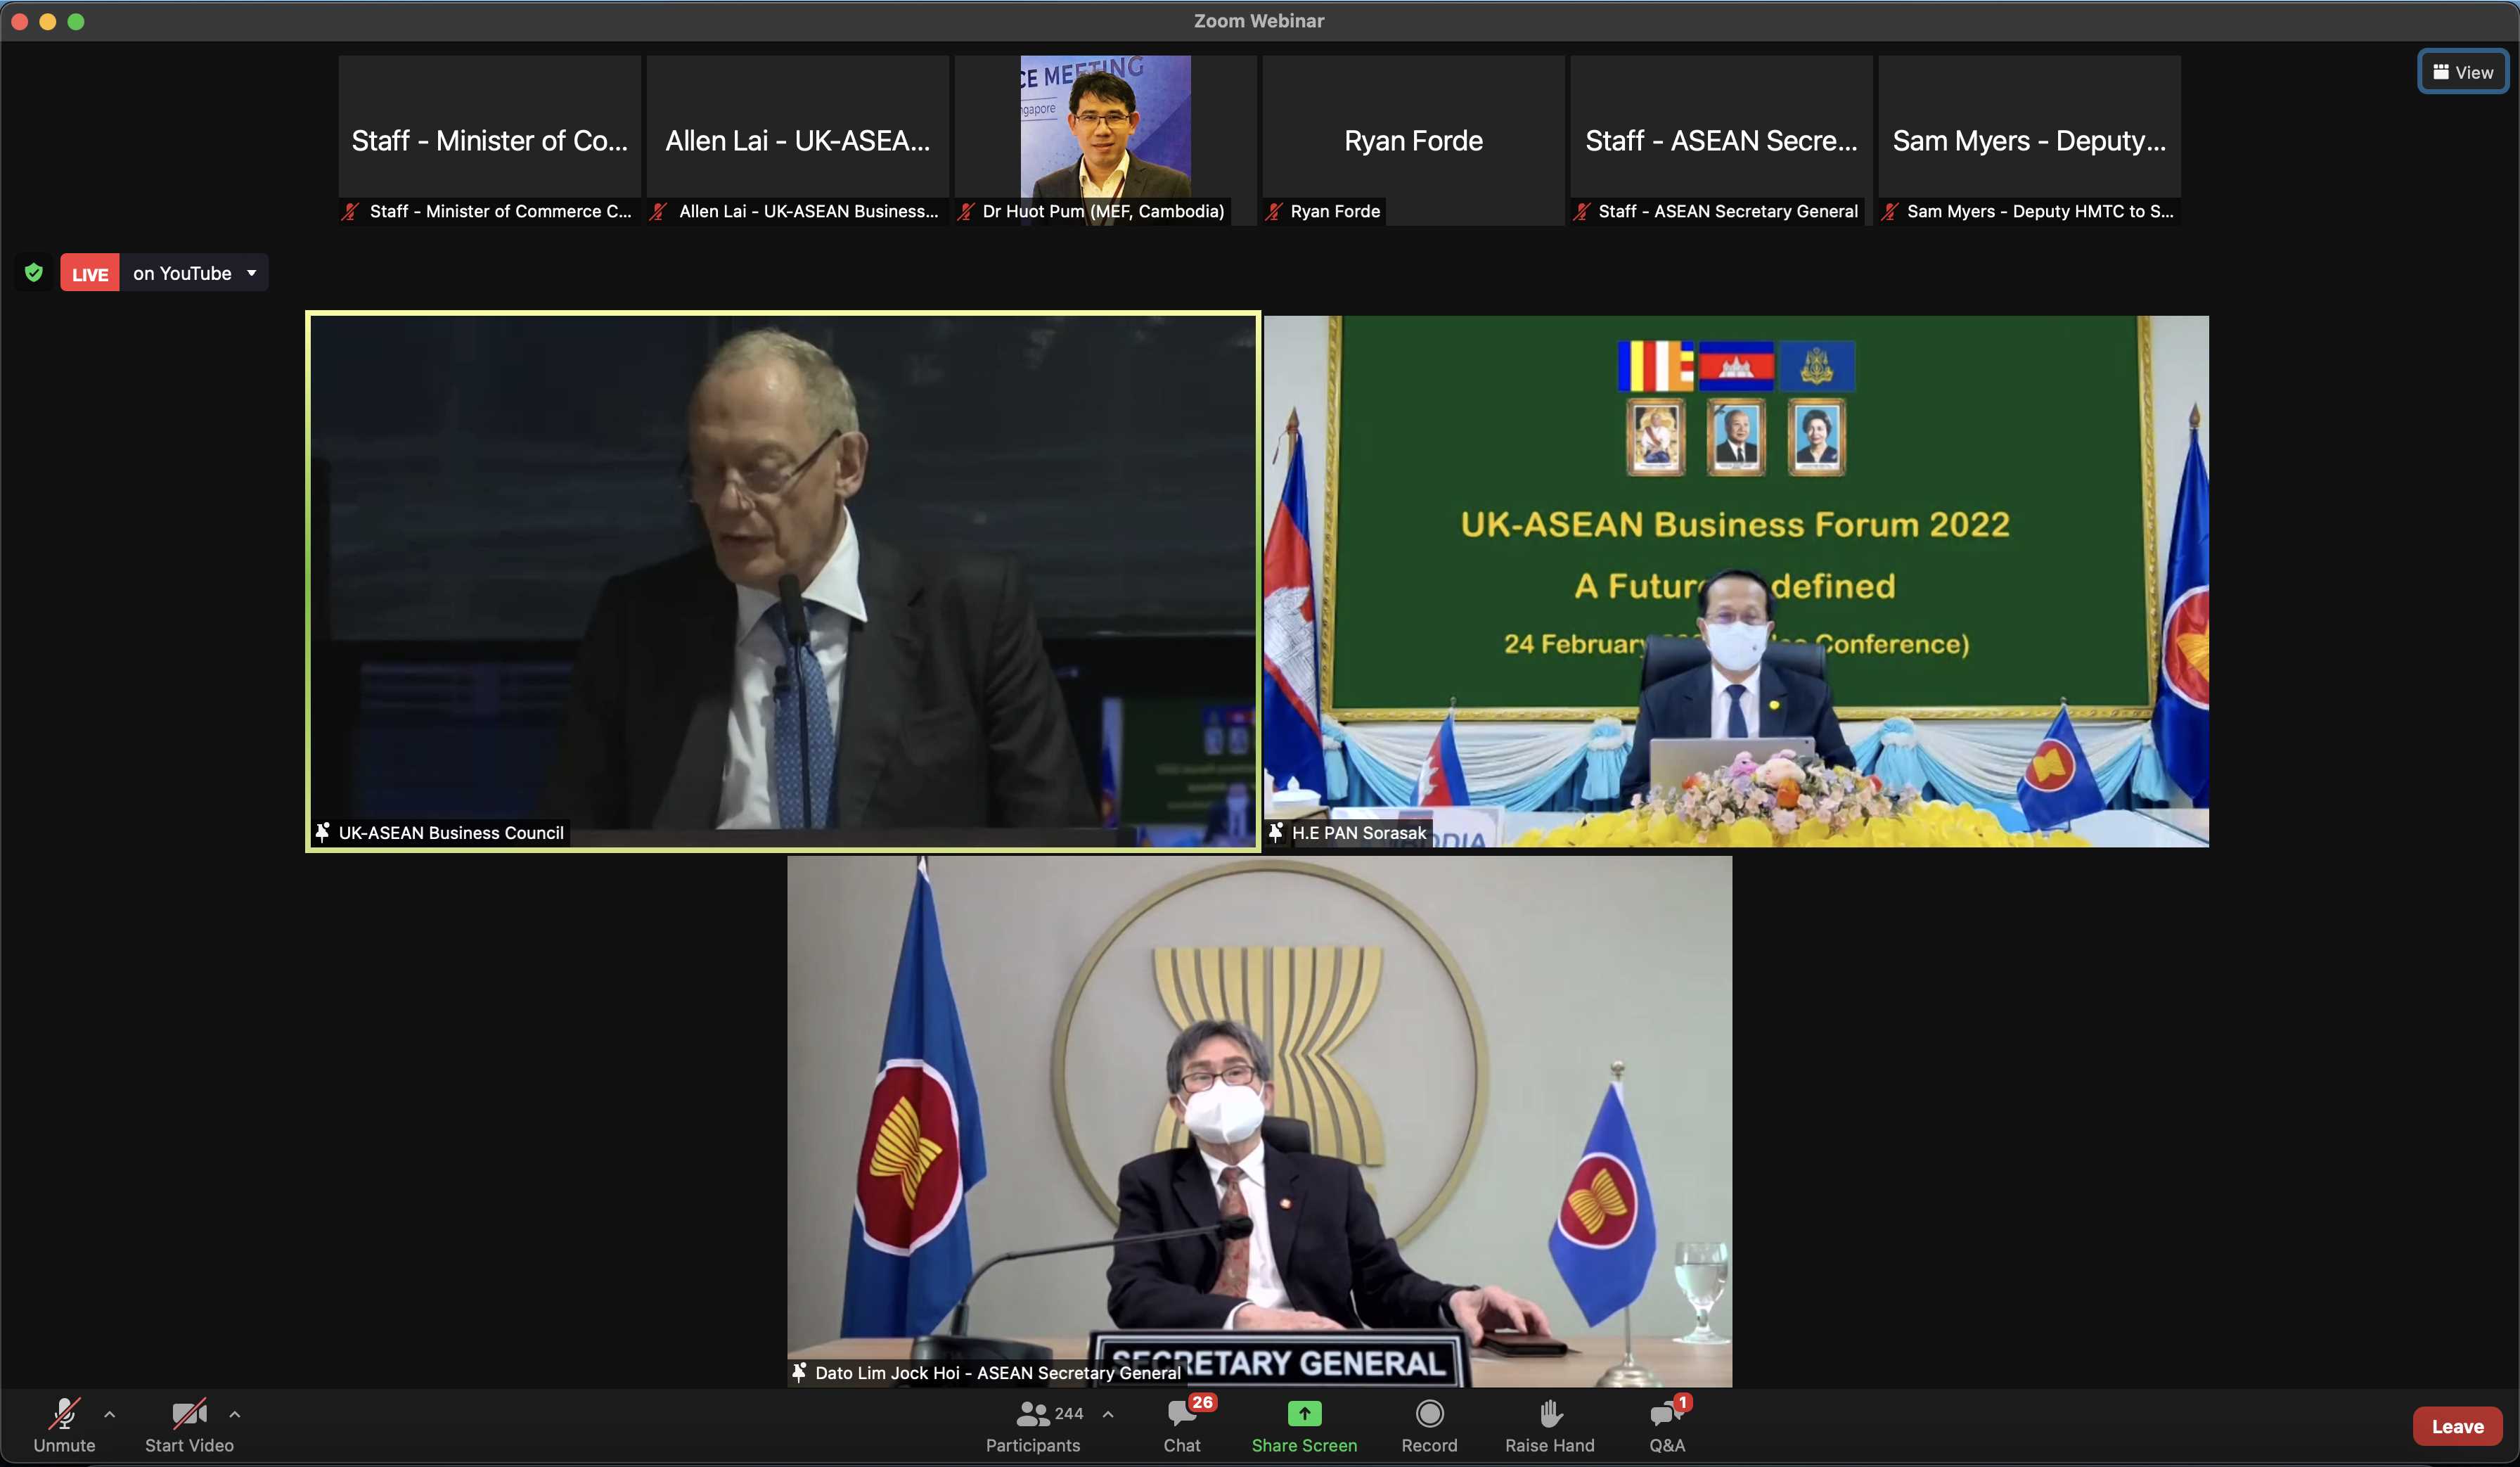
Task: Click muted mic icon for Ryan Forde
Action: pyautogui.click(x=1274, y=211)
